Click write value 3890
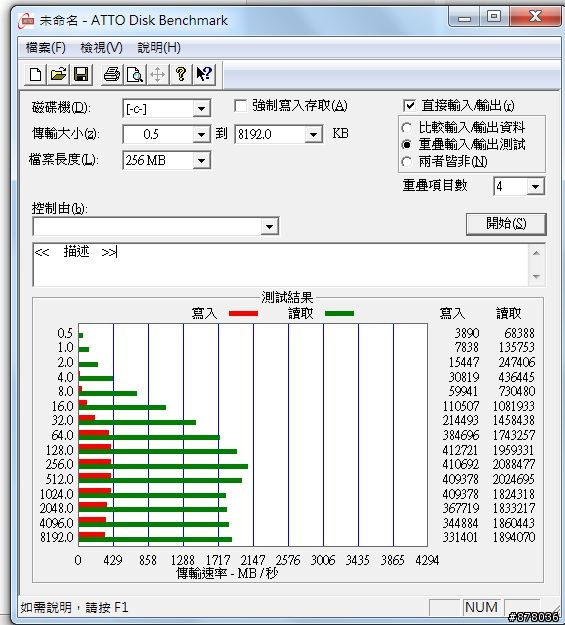The image size is (565, 625). pyautogui.click(x=467, y=333)
